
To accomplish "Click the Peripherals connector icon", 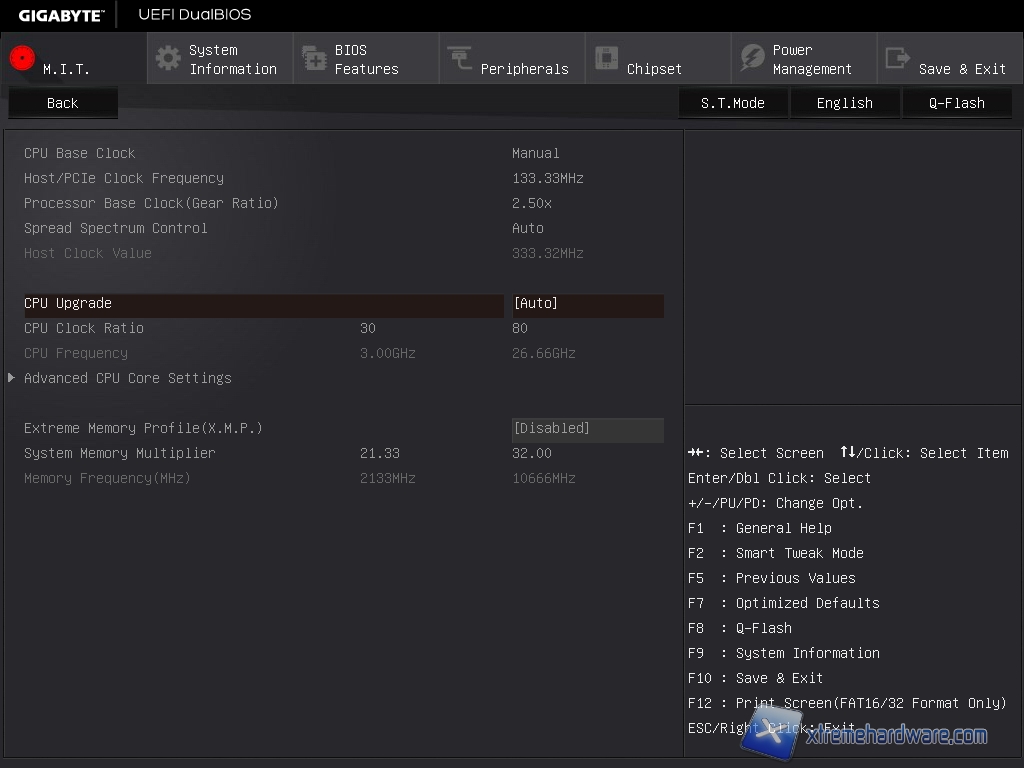I will (460, 58).
